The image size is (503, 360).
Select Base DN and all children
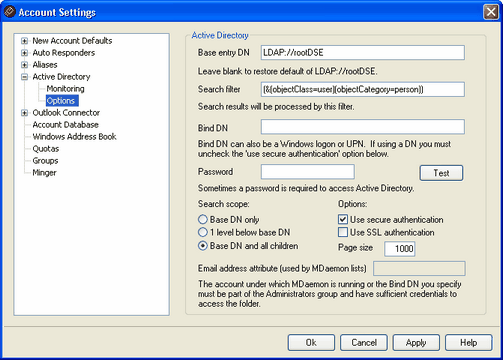[203, 246]
